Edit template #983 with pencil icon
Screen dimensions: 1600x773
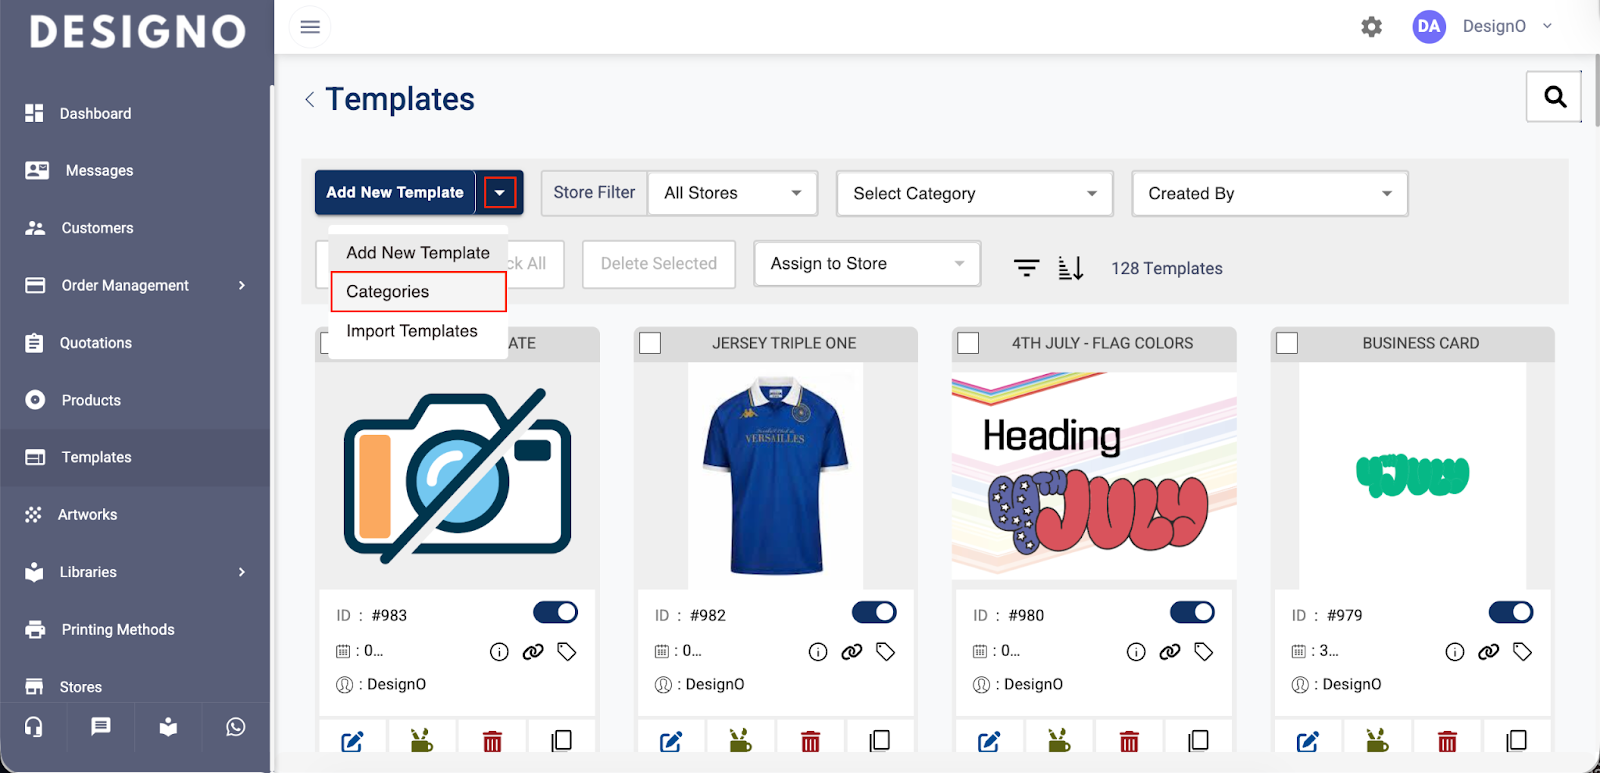pyautogui.click(x=352, y=741)
